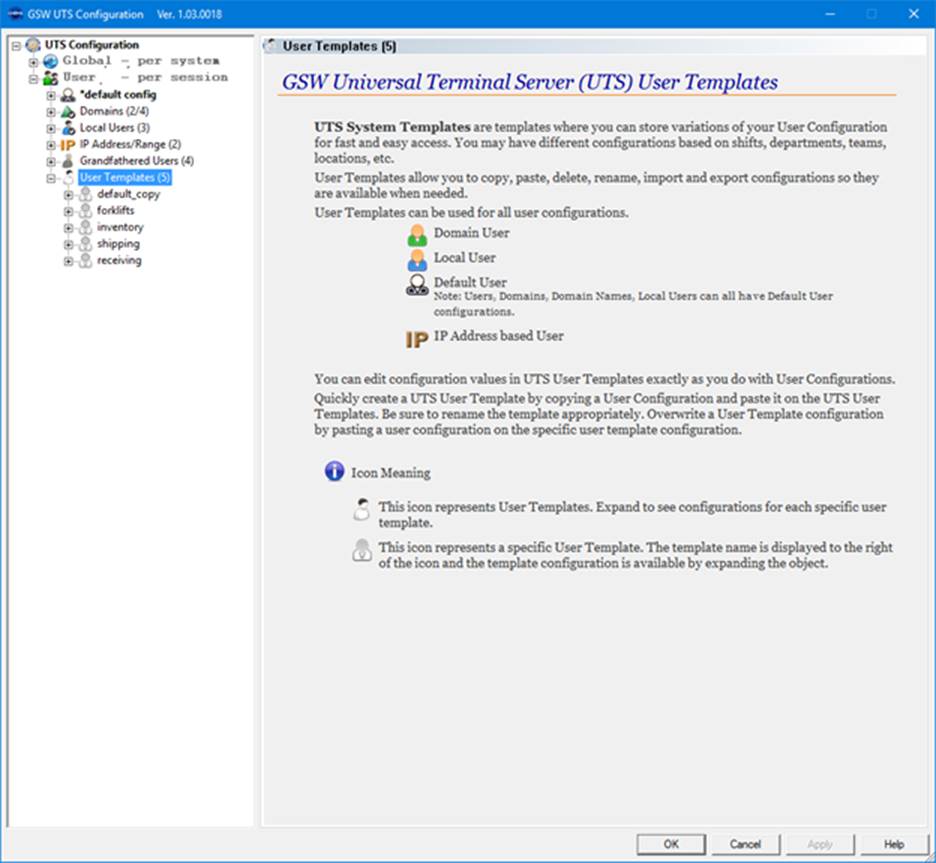Collapse the User Templates (5) node
Image resolution: width=936 pixels, height=863 pixels.
(x=51, y=178)
